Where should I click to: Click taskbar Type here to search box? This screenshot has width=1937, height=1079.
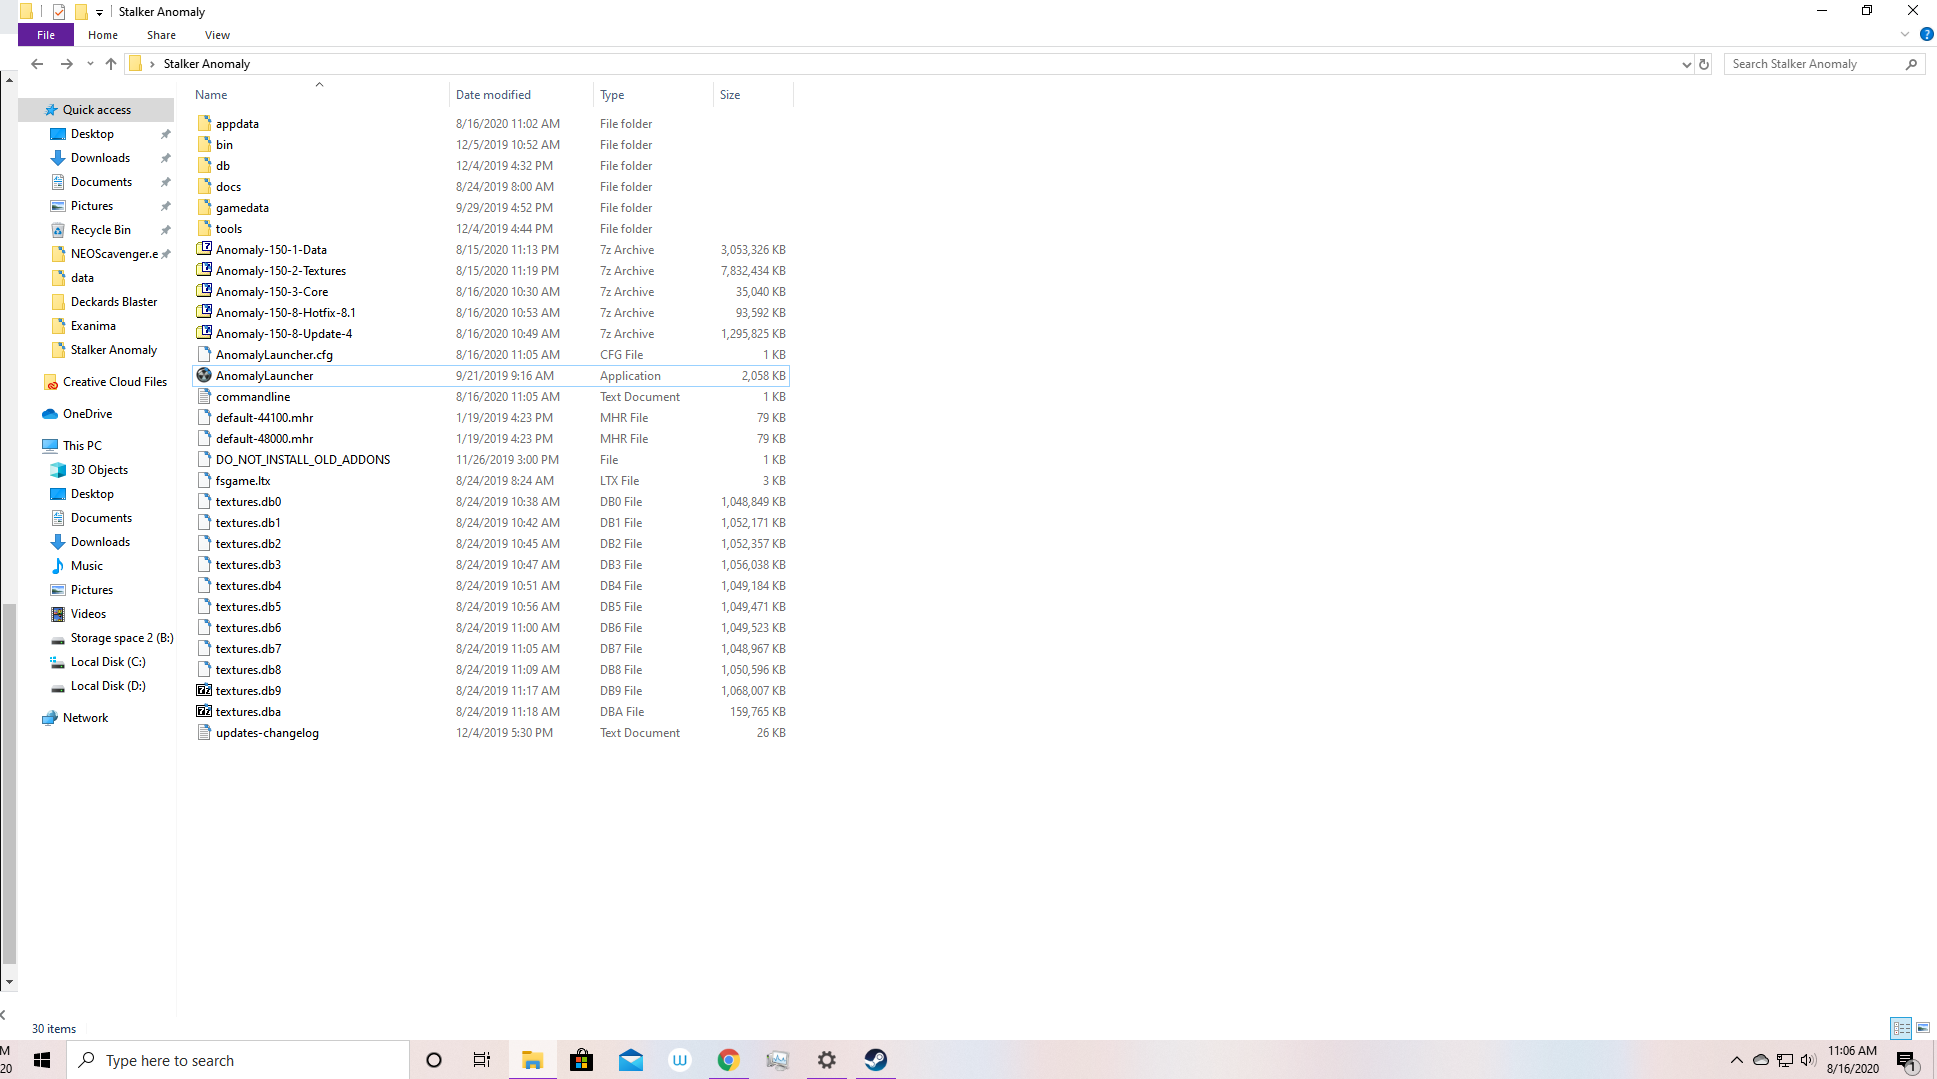[238, 1060]
